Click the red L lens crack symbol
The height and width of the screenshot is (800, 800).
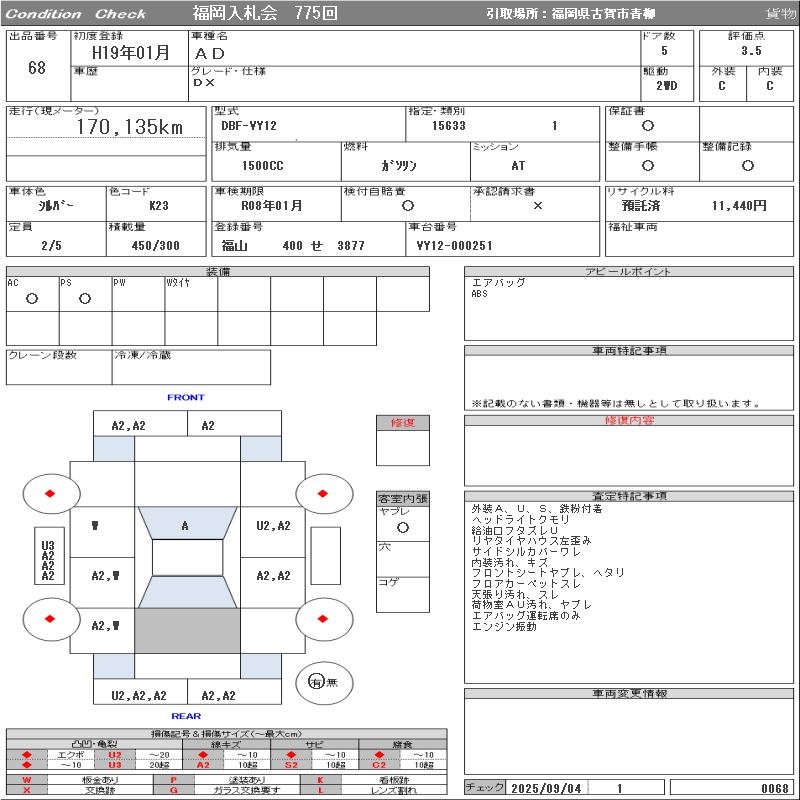321,790
